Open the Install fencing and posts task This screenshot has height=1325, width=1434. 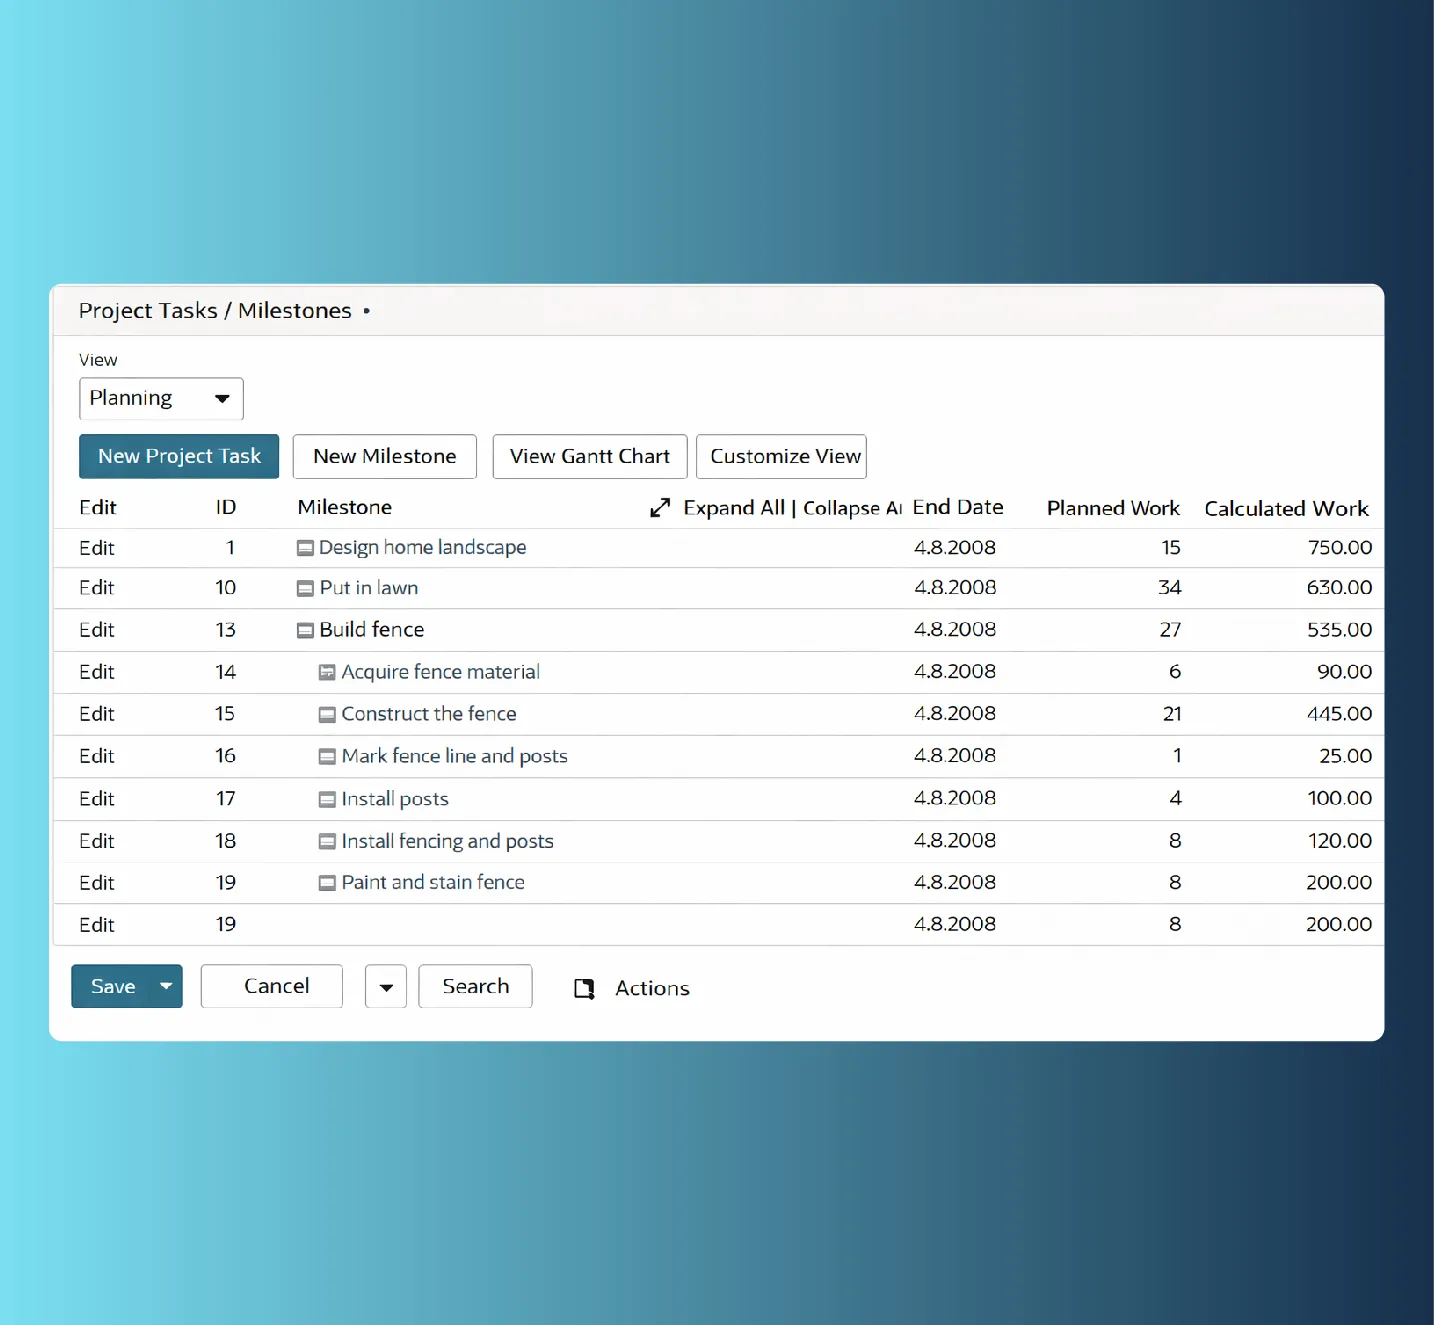coord(447,841)
